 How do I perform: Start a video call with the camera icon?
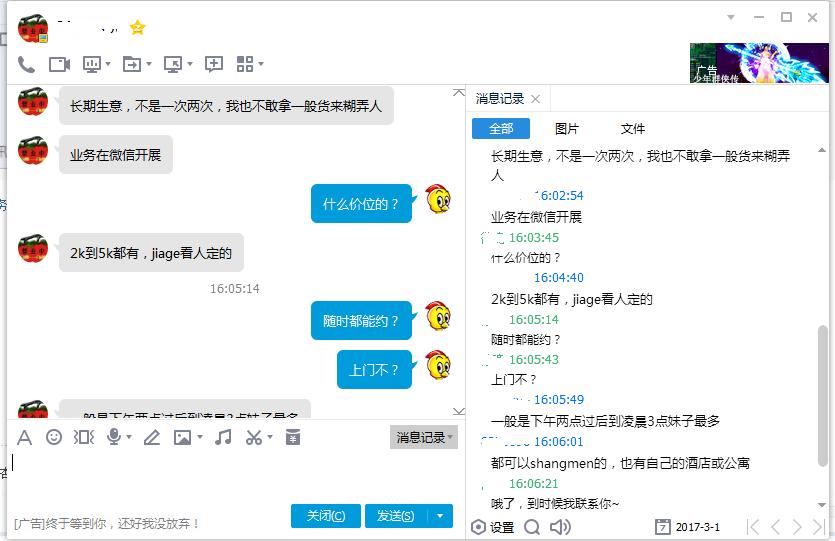pos(59,64)
